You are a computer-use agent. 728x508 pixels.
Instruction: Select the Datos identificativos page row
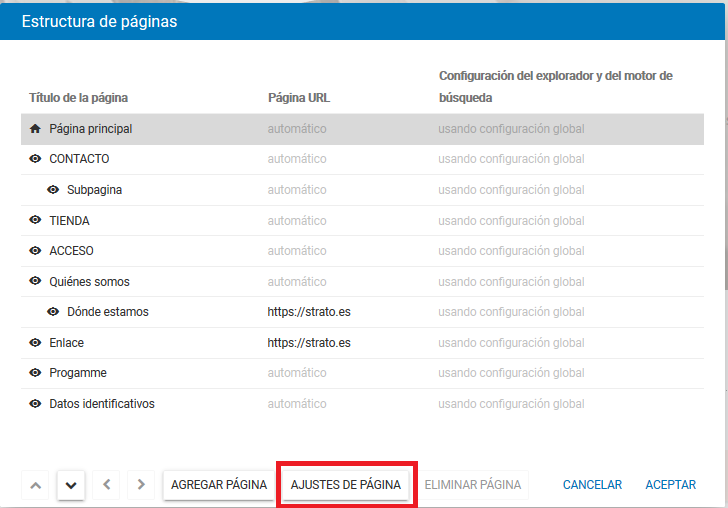[x=102, y=404]
